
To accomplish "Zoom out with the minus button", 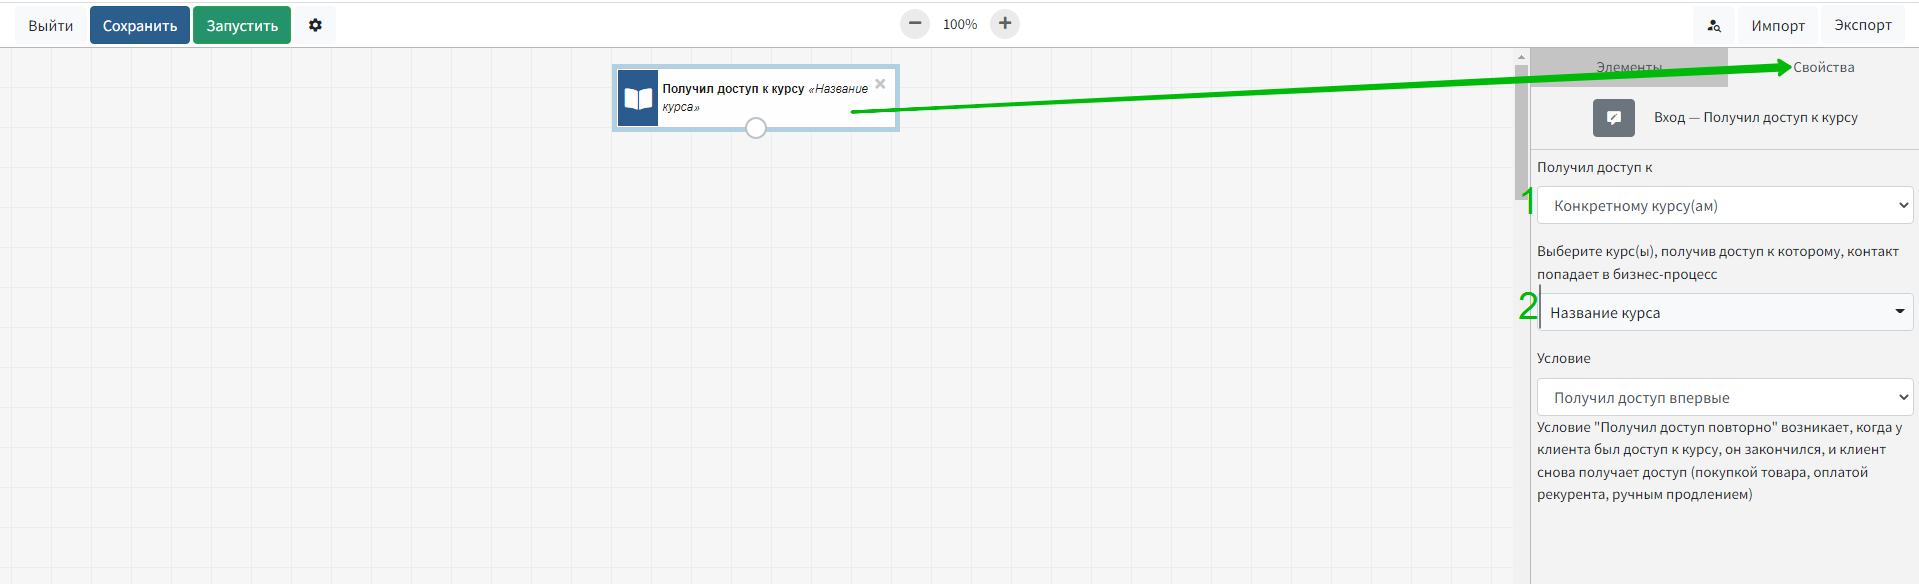I will coord(914,24).
